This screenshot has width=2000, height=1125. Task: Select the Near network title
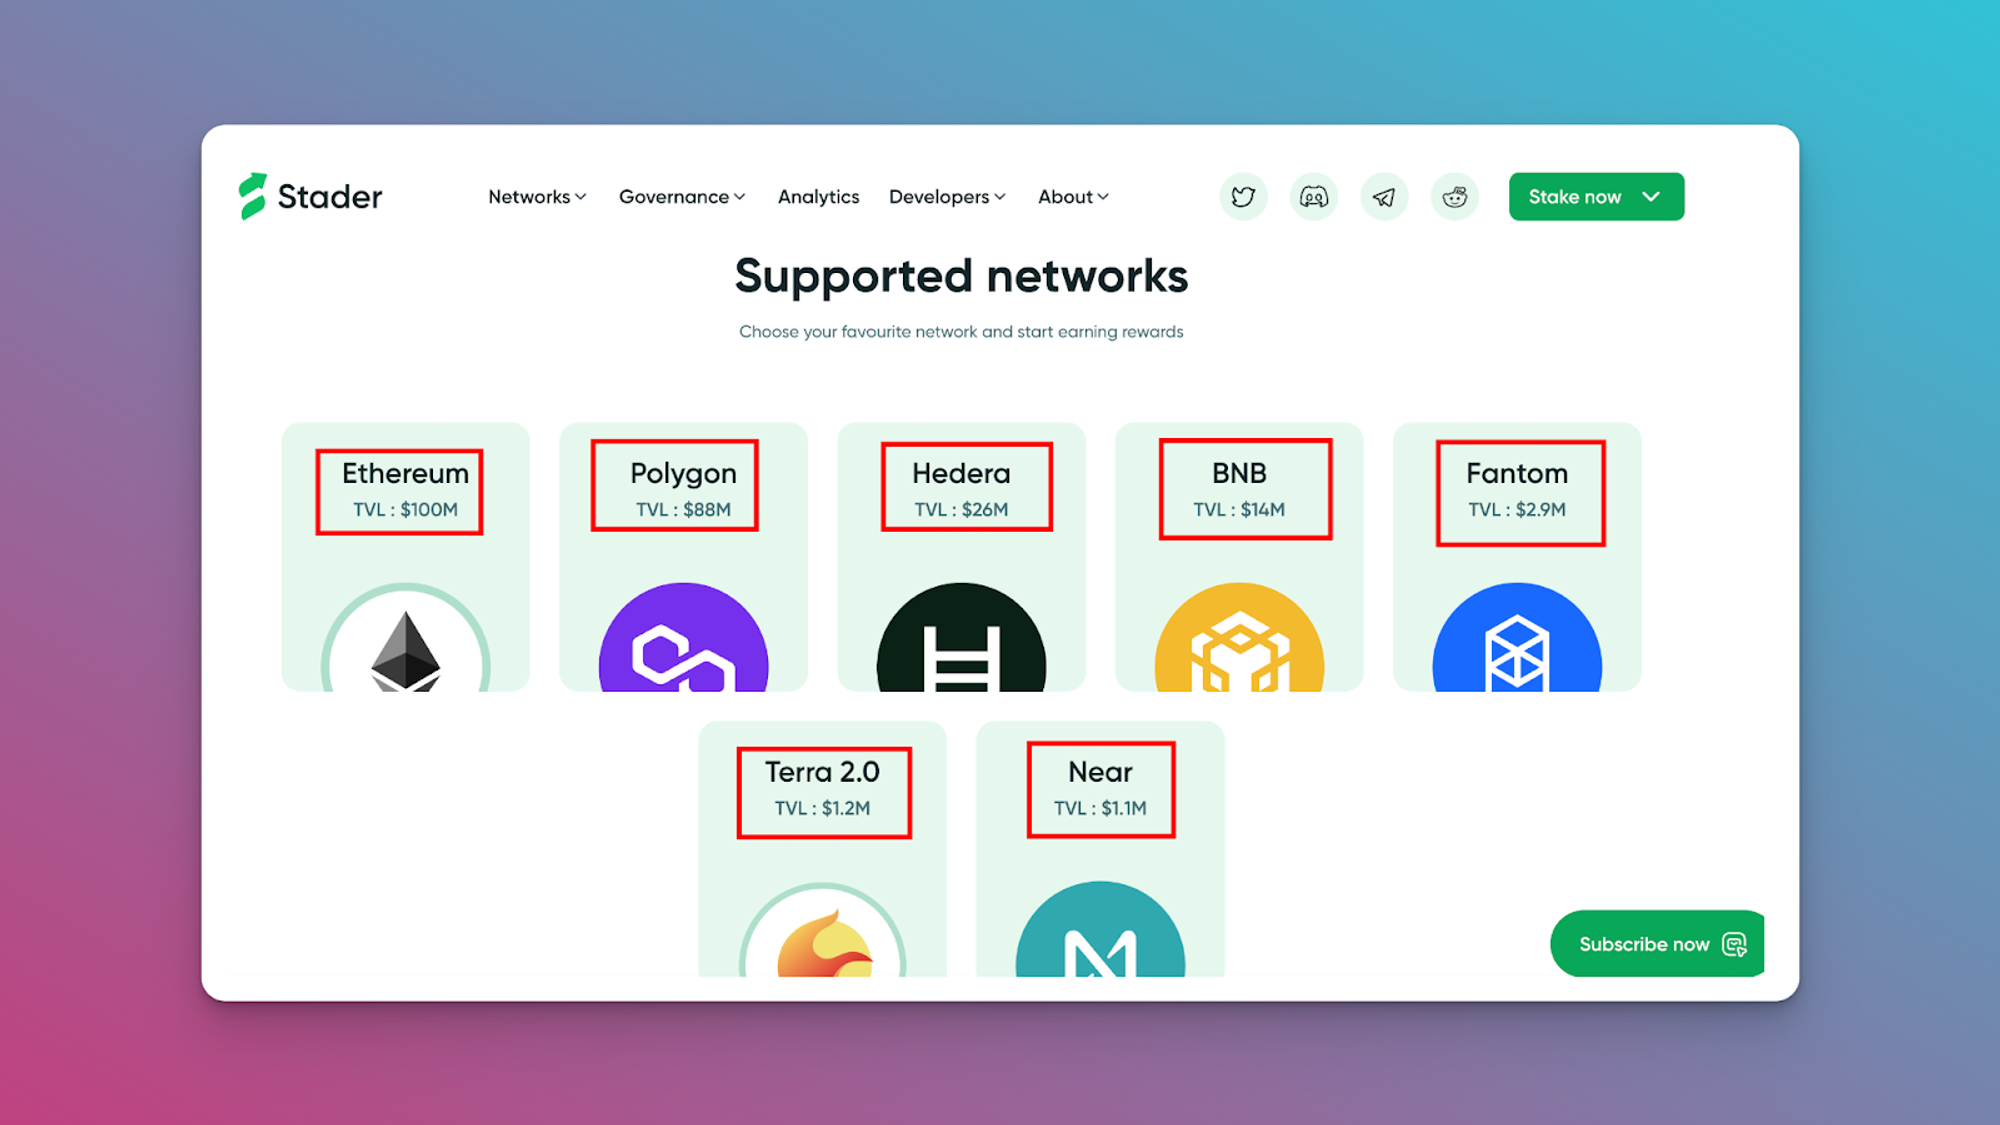pos(1100,772)
